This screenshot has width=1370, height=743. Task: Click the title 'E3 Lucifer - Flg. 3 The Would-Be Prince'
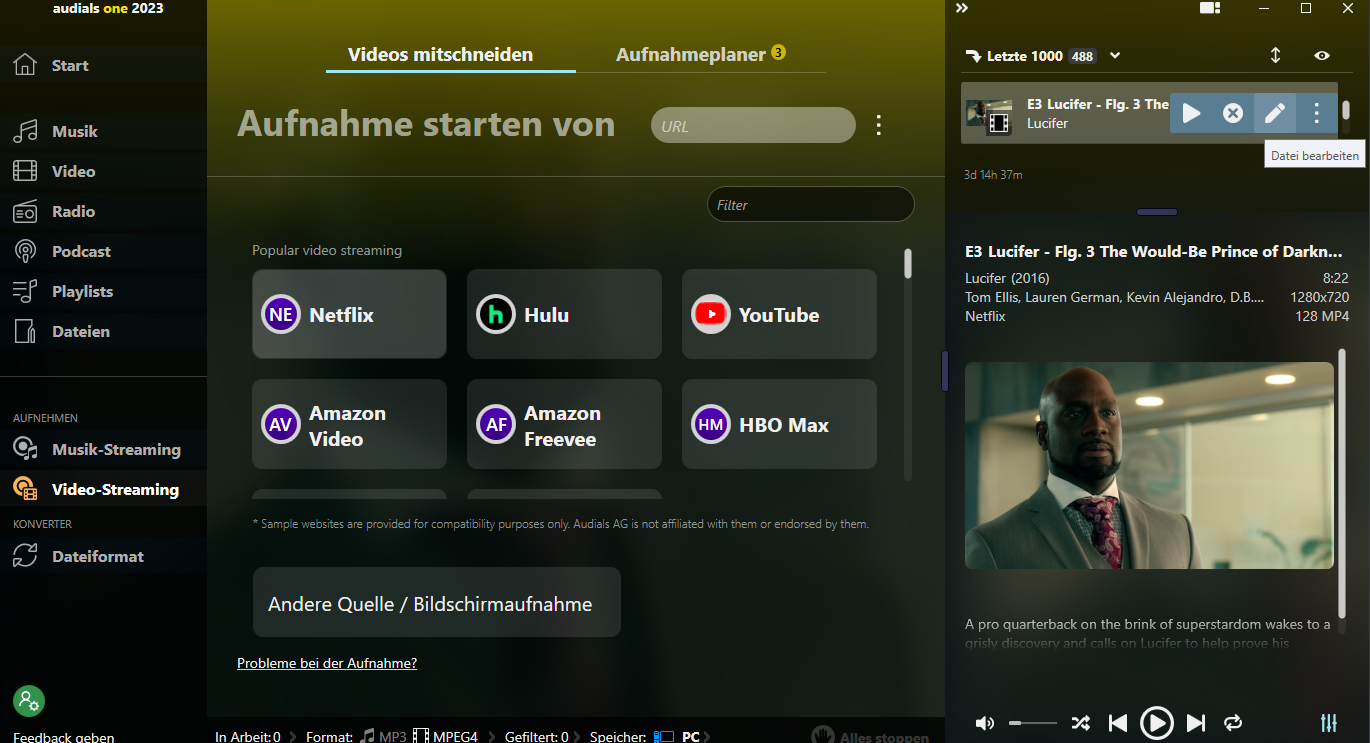pyautogui.click(x=1153, y=251)
